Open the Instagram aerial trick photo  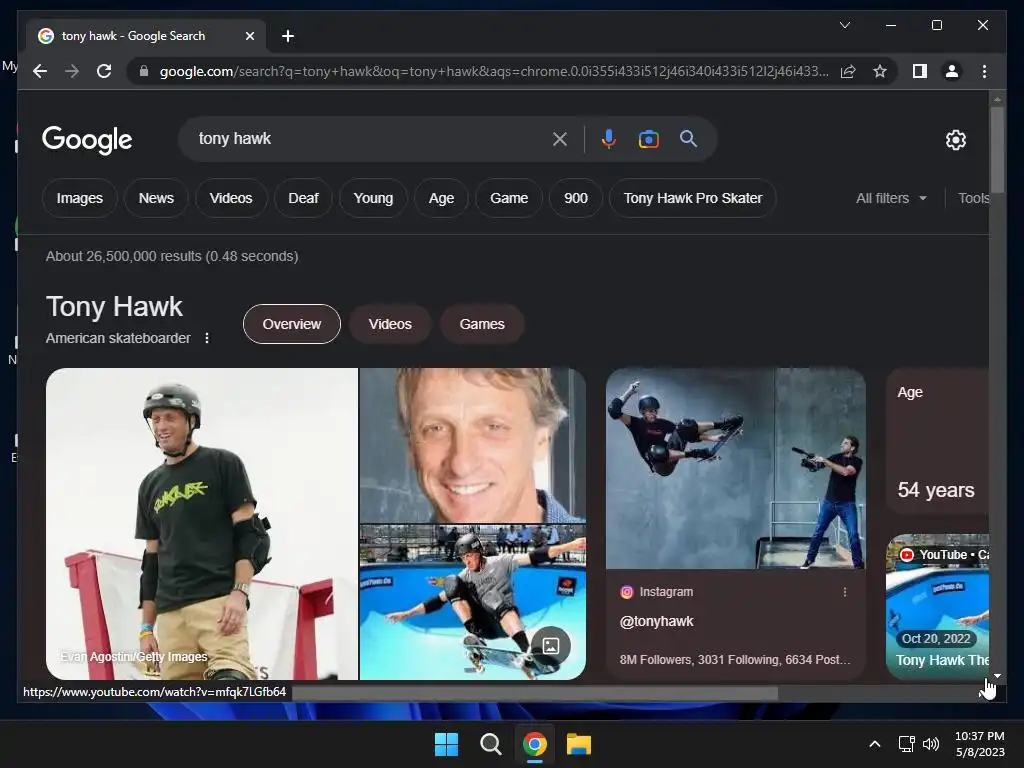point(736,469)
